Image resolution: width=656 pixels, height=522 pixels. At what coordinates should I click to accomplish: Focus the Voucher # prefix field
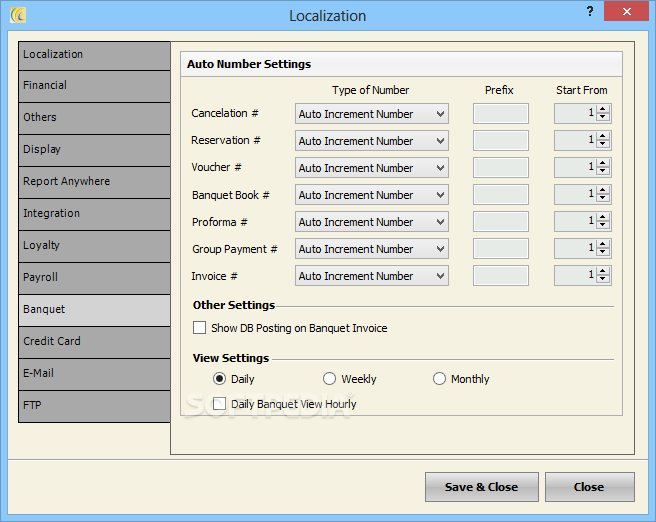click(x=501, y=168)
